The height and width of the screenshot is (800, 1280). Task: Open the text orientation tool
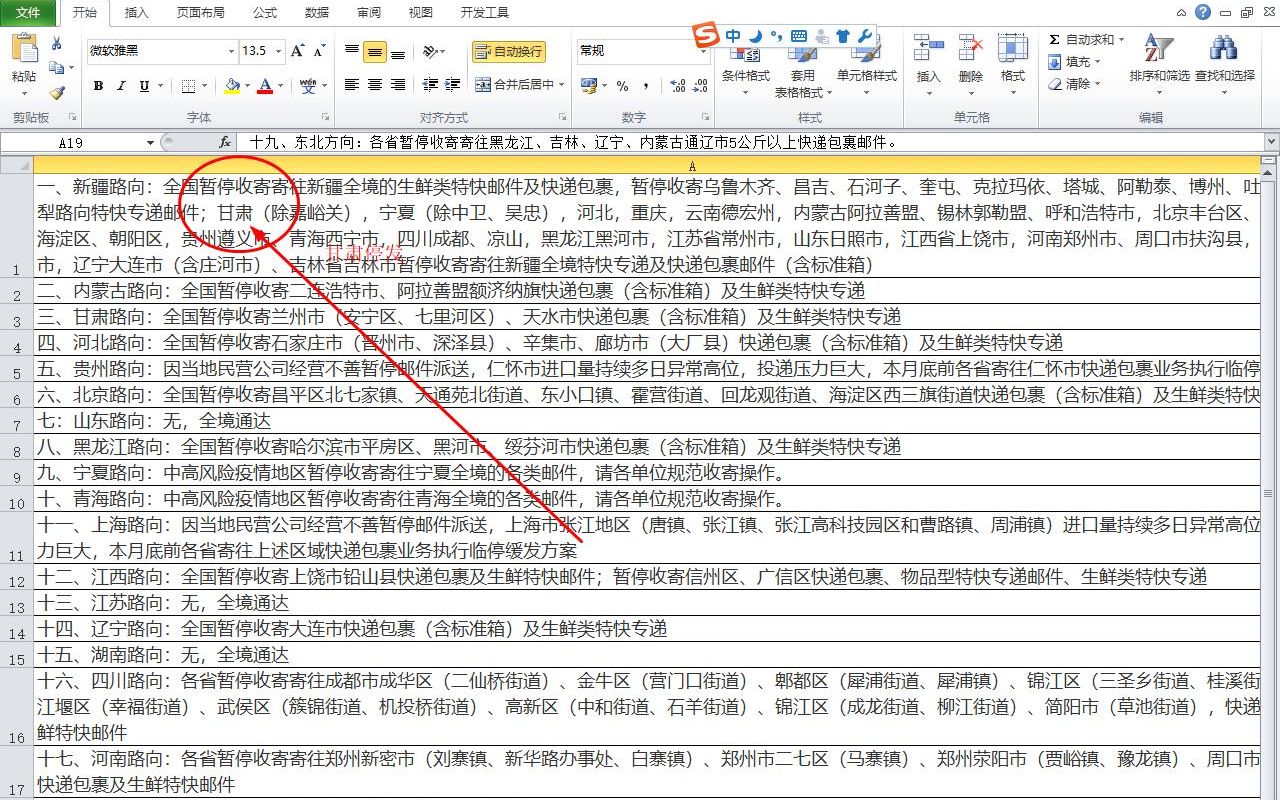point(433,51)
